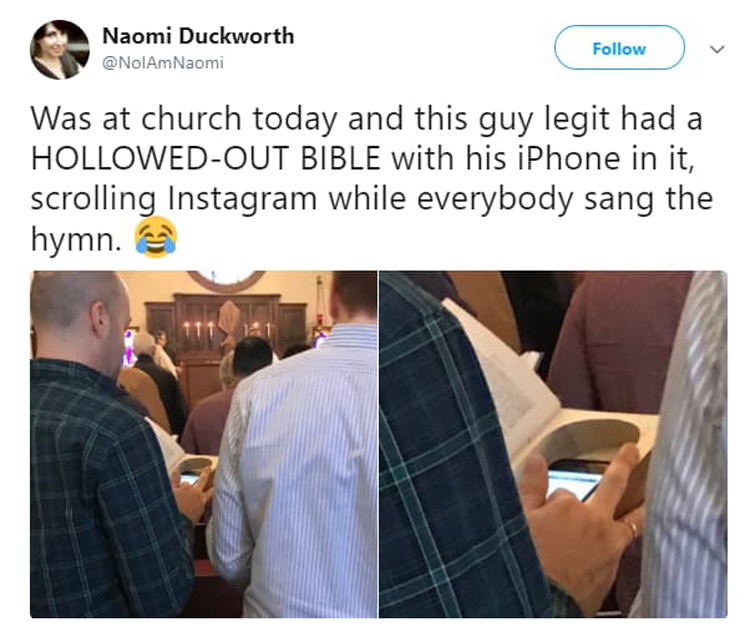Click the iPhone screen in the right photo
Image resolution: width=750 pixels, height=627 pixels.
(x=574, y=483)
